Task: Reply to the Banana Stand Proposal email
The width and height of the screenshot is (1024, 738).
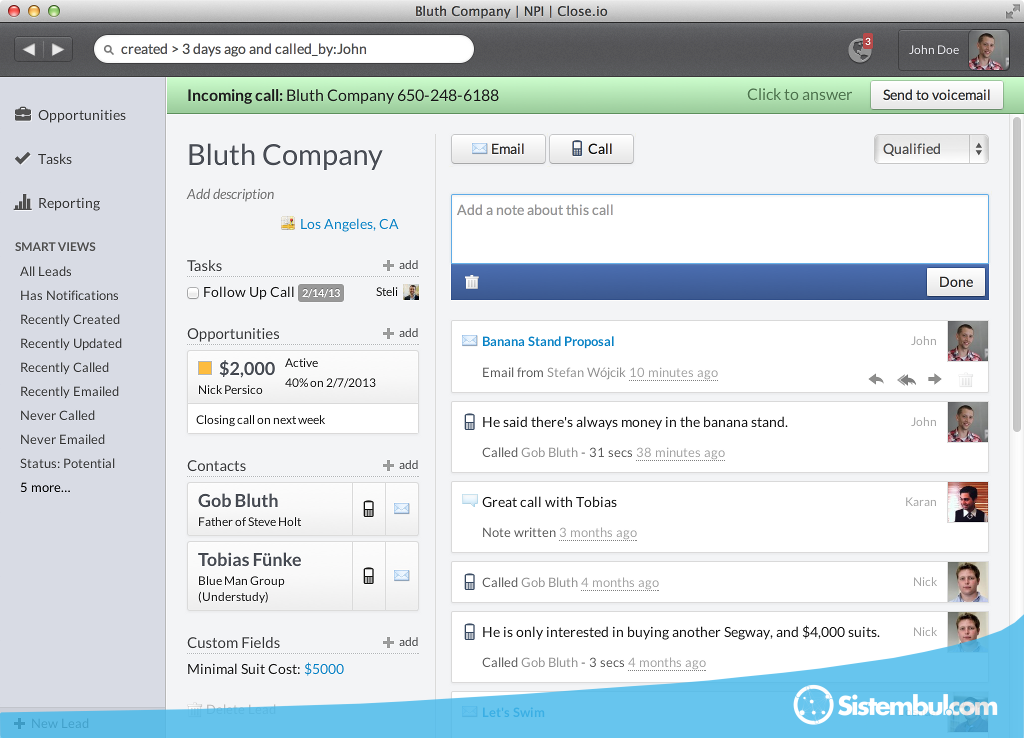Action: 876,379
